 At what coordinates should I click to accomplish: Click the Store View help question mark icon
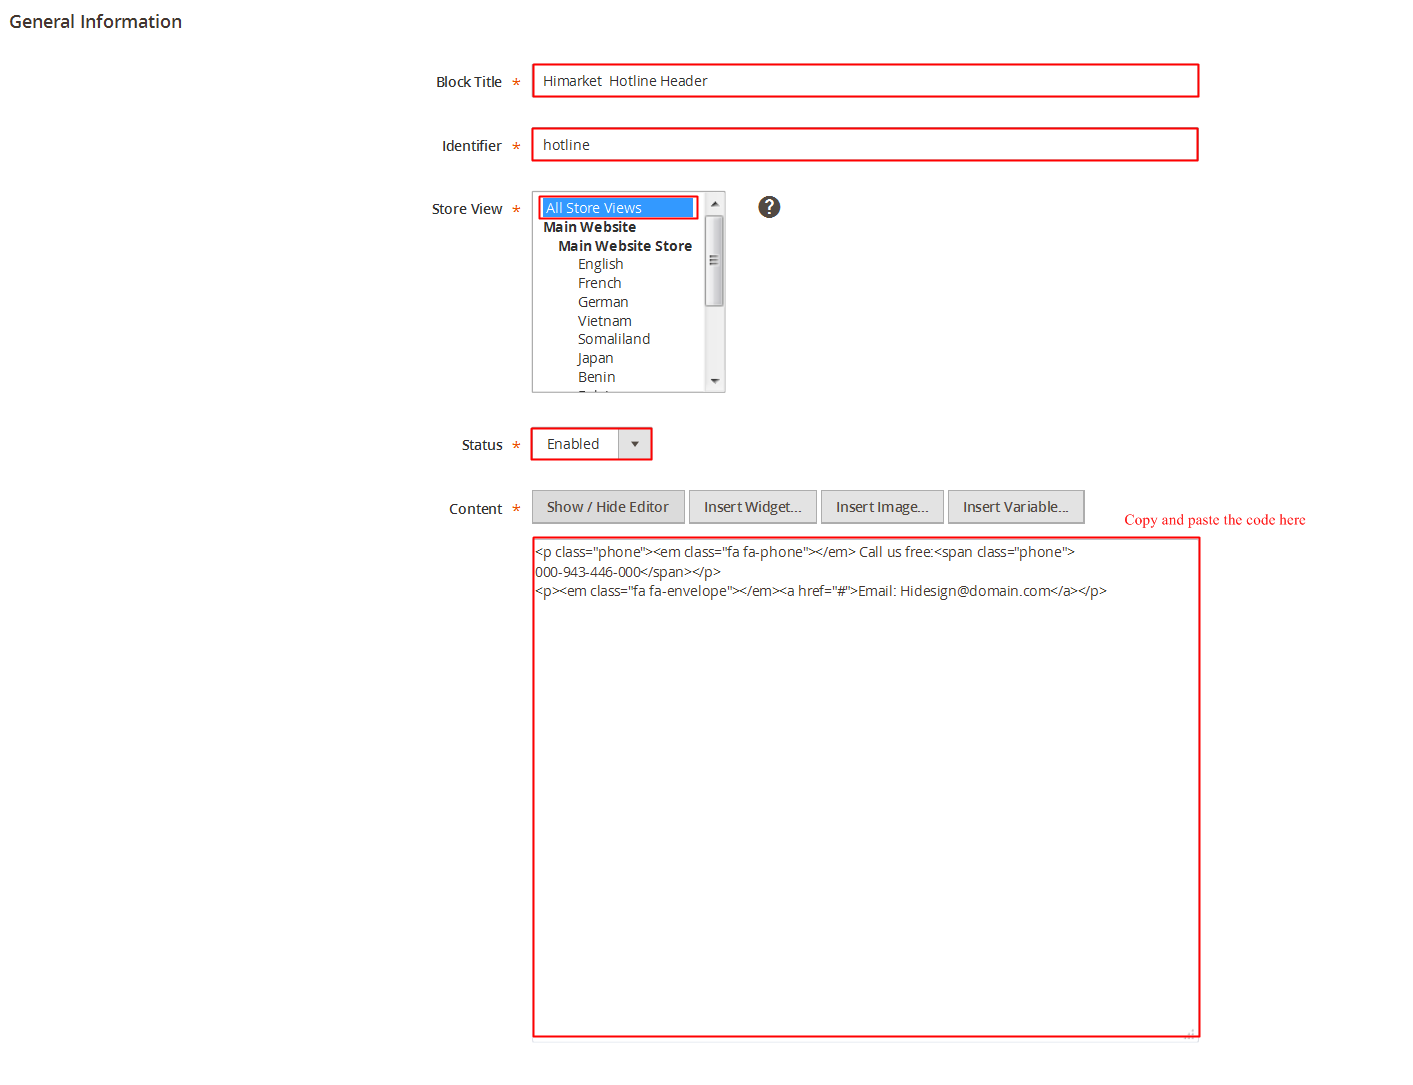point(768,207)
